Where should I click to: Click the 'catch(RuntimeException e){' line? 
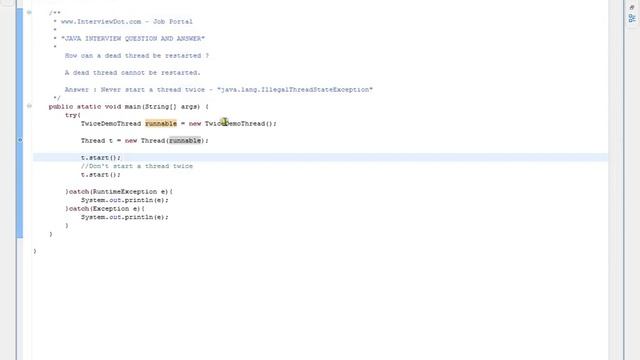pos(119,191)
